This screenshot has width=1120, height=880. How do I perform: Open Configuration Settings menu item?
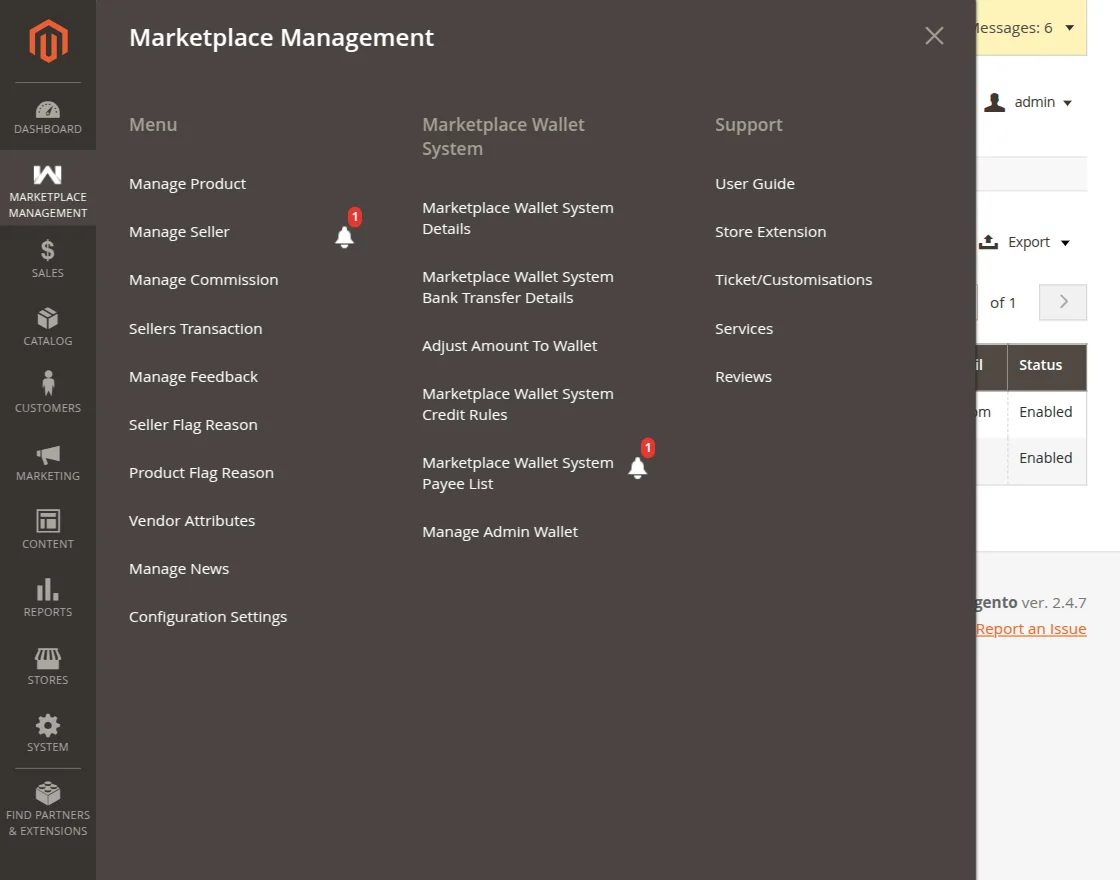click(208, 617)
